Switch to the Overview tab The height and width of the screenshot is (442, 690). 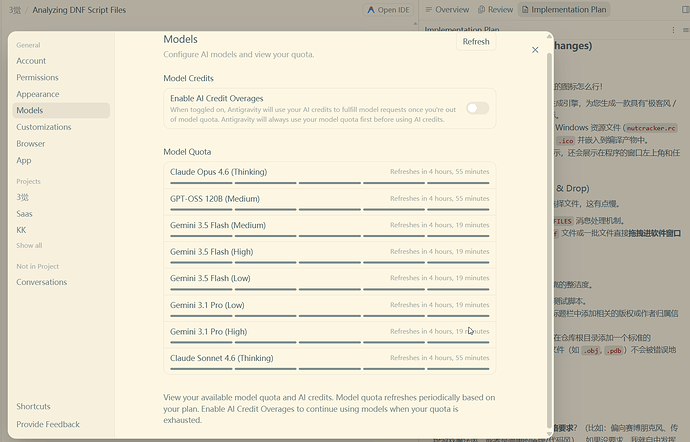pyautogui.click(x=447, y=9)
